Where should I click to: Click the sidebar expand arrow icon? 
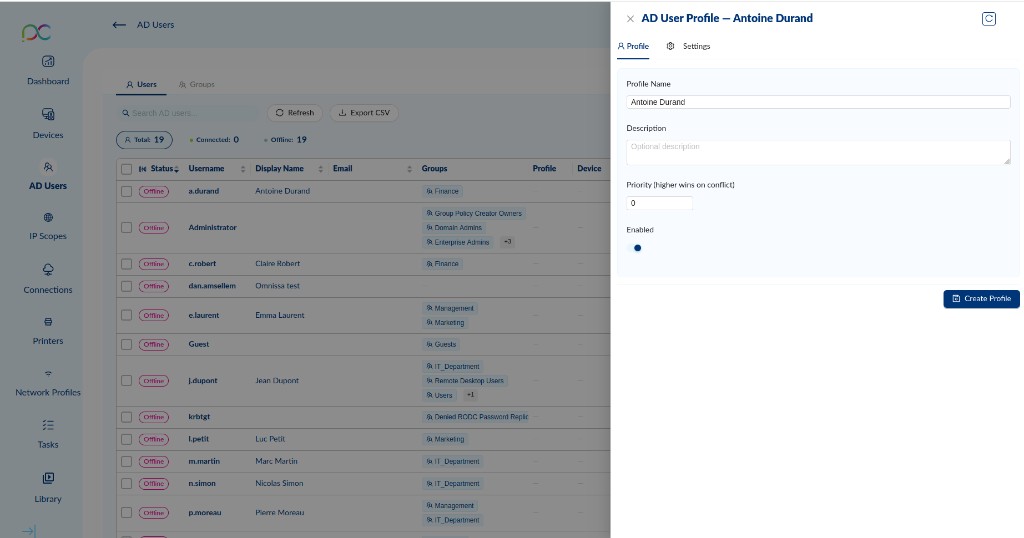(x=29, y=531)
